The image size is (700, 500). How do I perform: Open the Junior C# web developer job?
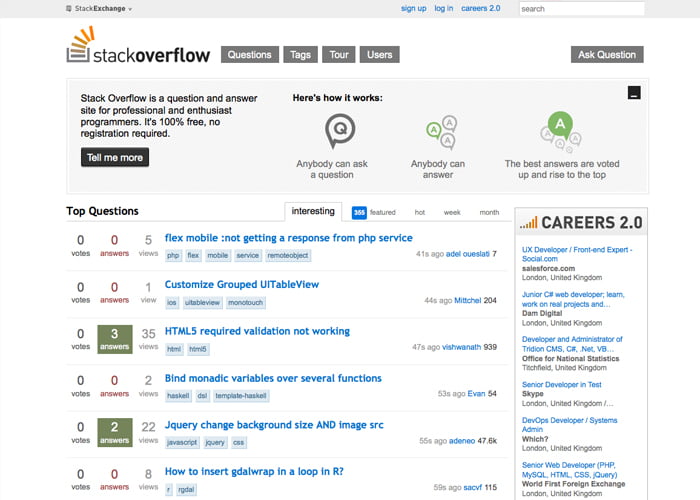(573, 299)
